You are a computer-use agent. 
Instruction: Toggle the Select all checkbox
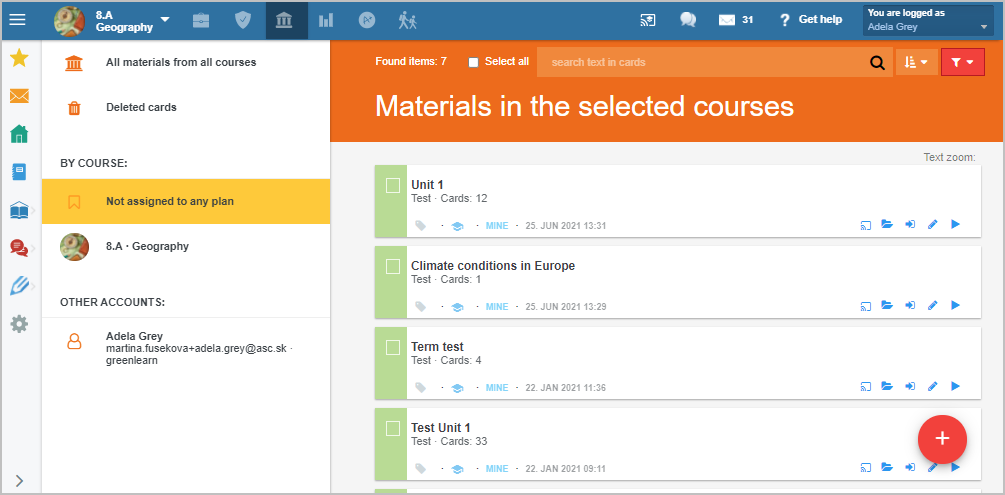[474, 62]
